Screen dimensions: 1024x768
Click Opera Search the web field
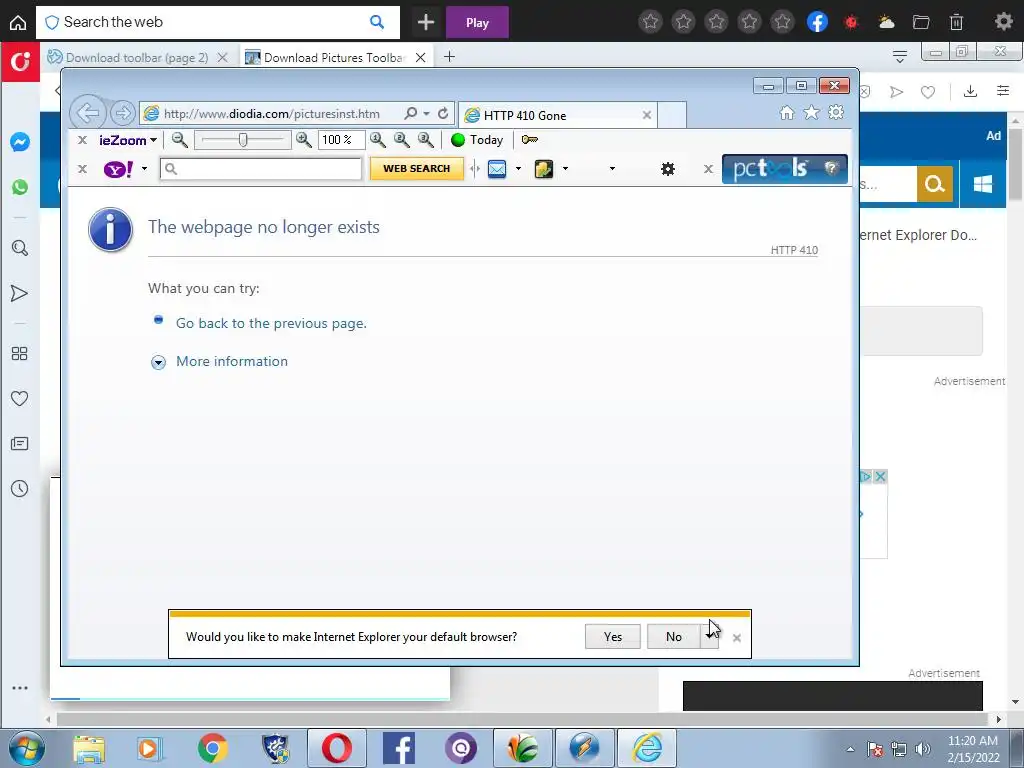(x=217, y=22)
